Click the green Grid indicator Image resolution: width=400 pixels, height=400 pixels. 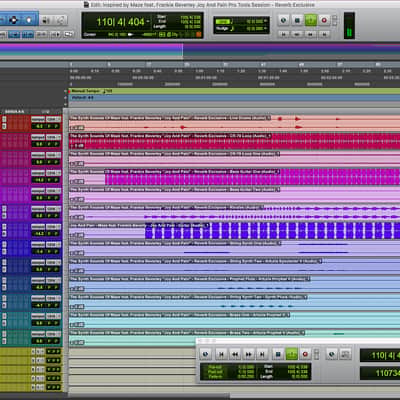point(222,22)
